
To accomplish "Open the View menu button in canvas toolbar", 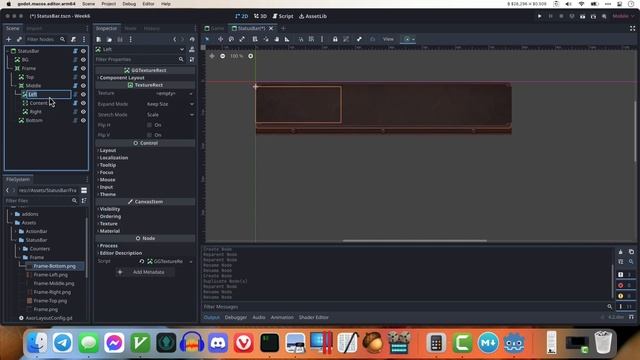I will 388,39.
